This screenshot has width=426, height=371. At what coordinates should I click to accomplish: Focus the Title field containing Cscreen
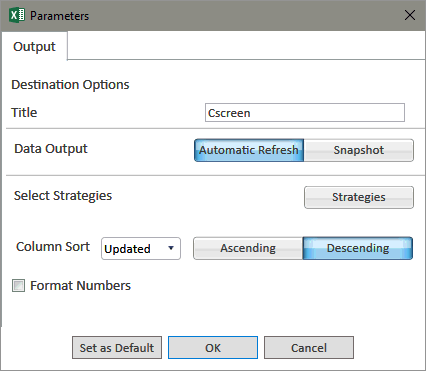click(305, 113)
